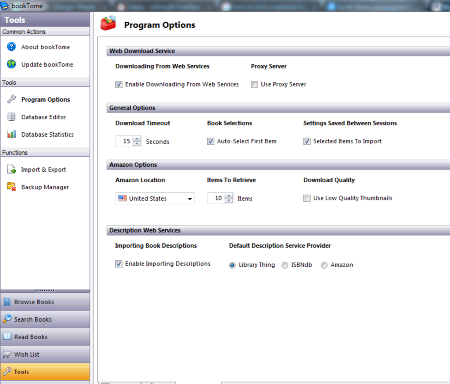Open Database Statistics chart icon

pos(11,134)
